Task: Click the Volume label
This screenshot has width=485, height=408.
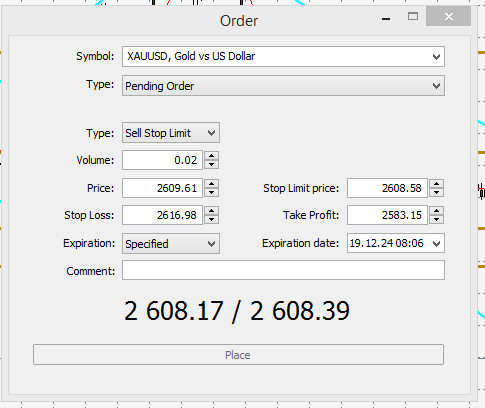Action: point(95,160)
